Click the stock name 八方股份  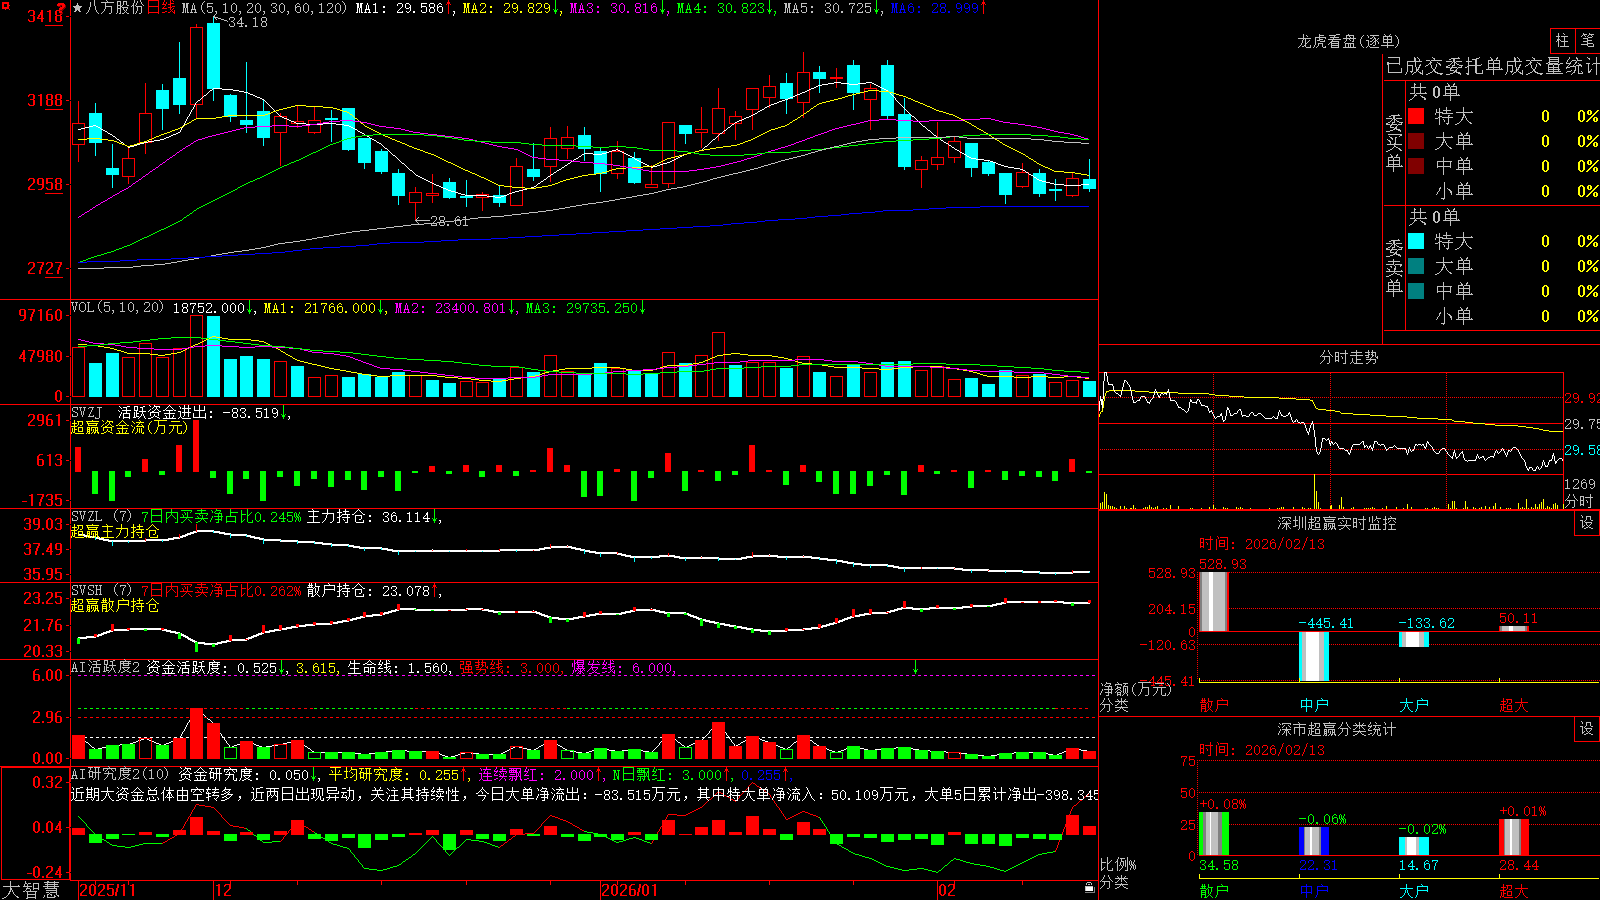tap(115, 8)
